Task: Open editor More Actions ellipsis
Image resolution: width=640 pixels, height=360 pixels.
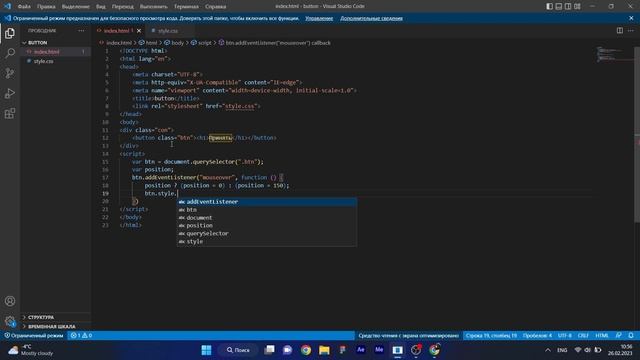Action: click(631, 31)
